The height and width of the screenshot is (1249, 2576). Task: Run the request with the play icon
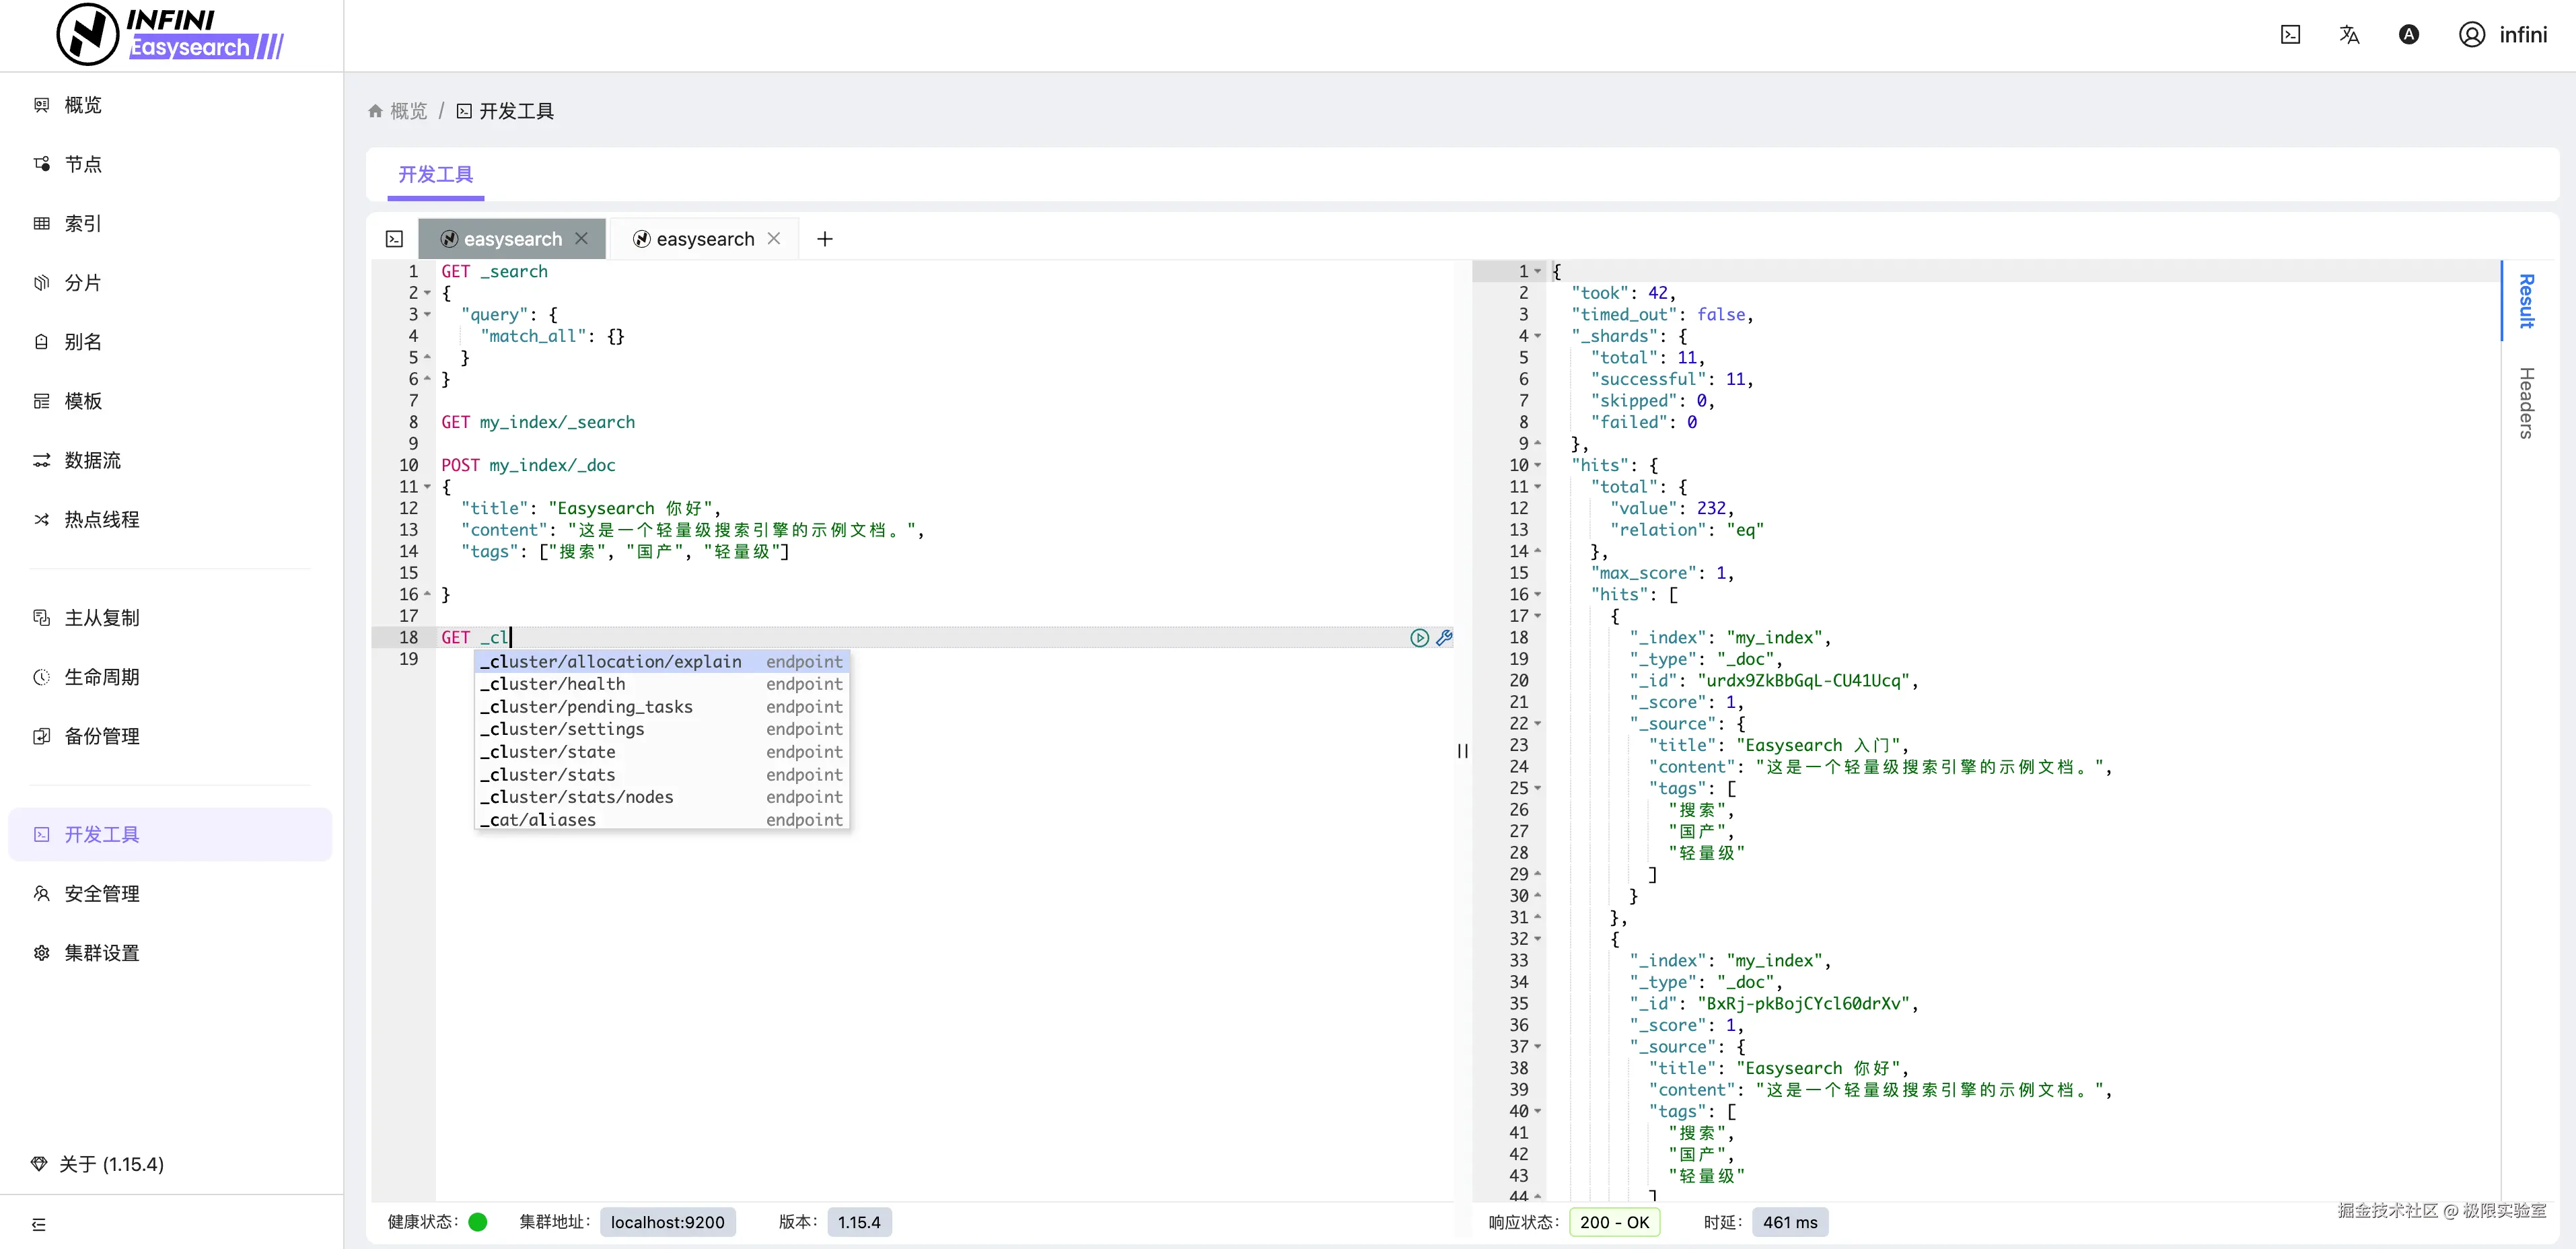1419,638
